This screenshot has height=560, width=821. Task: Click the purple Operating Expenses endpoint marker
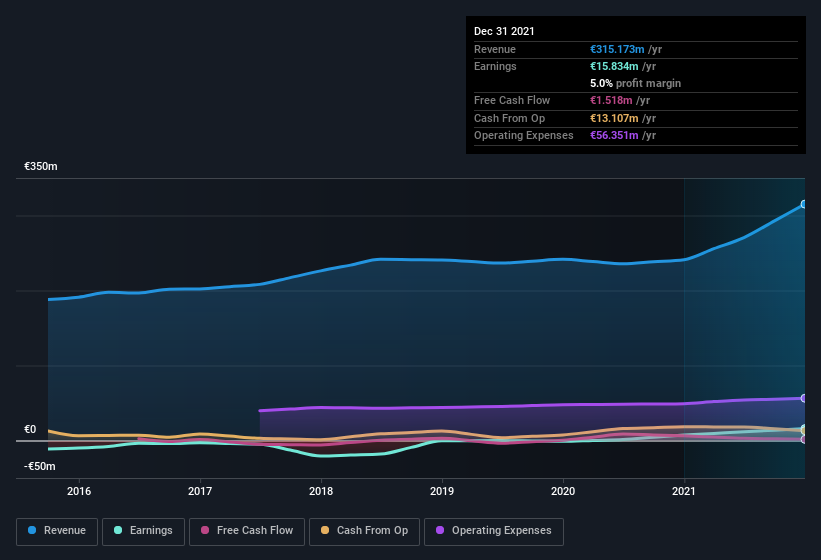tap(804, 398)
